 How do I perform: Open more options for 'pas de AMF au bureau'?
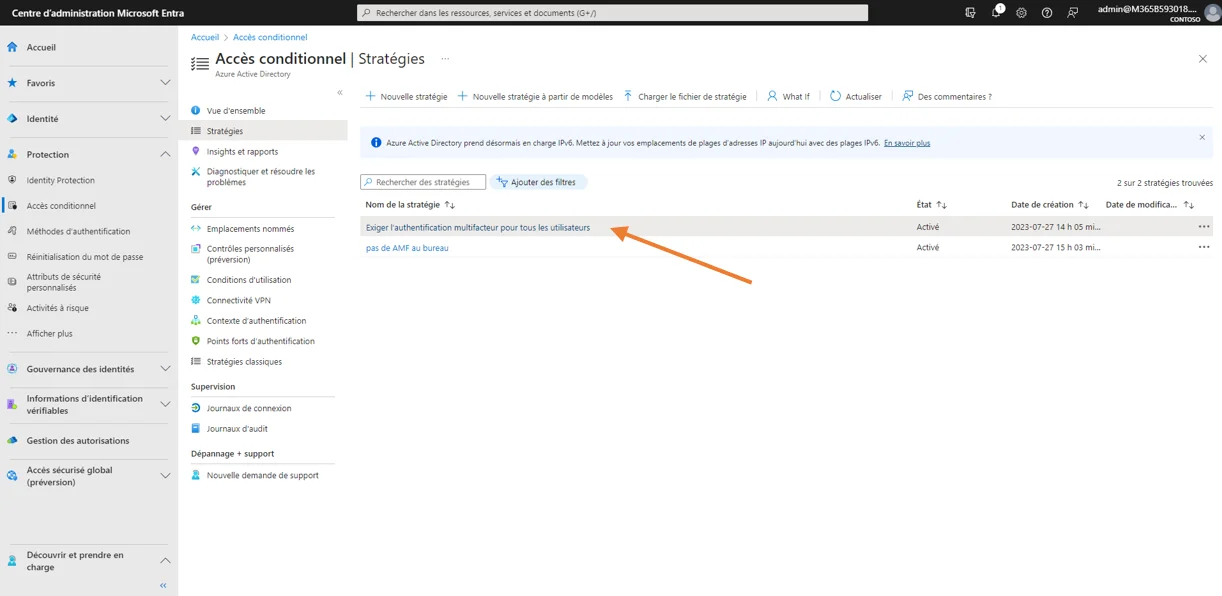1203,248
